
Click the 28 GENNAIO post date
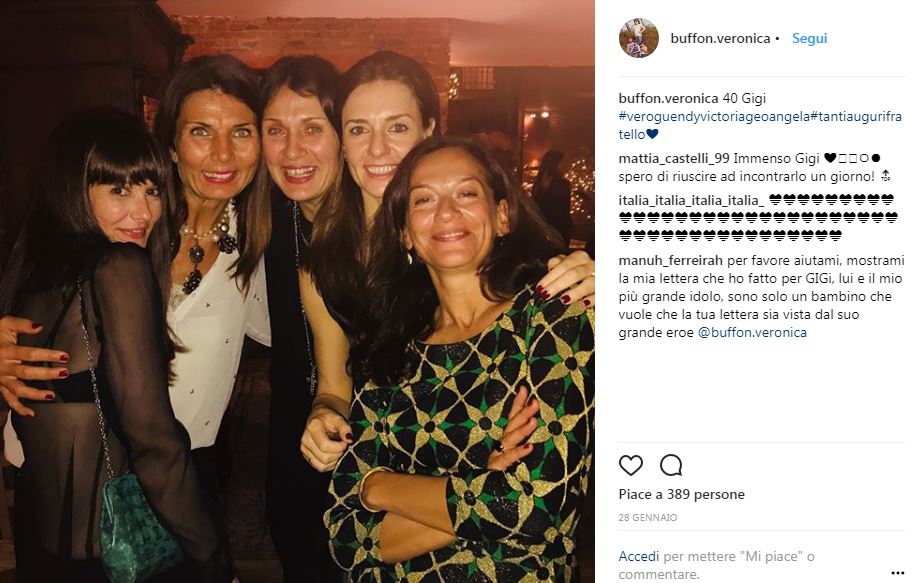(x=648, y=518)
